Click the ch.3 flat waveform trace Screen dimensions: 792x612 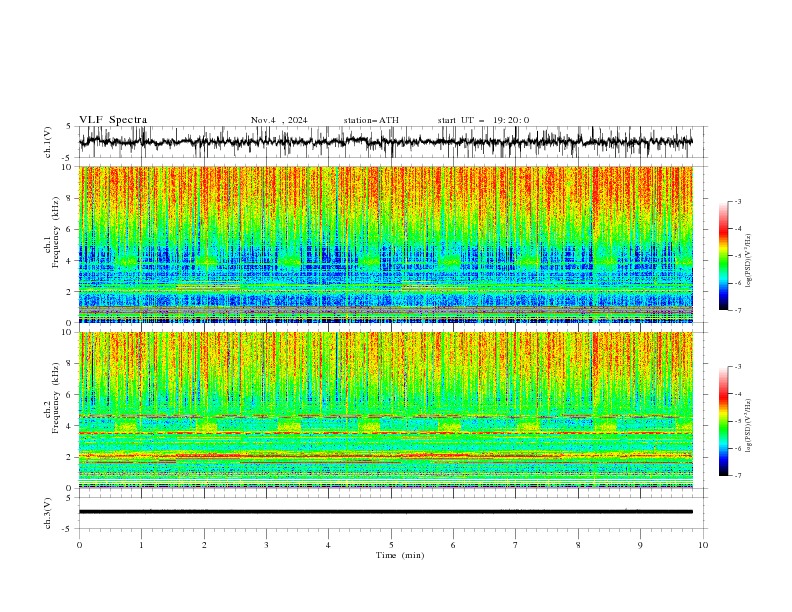[x=385, y=512]
